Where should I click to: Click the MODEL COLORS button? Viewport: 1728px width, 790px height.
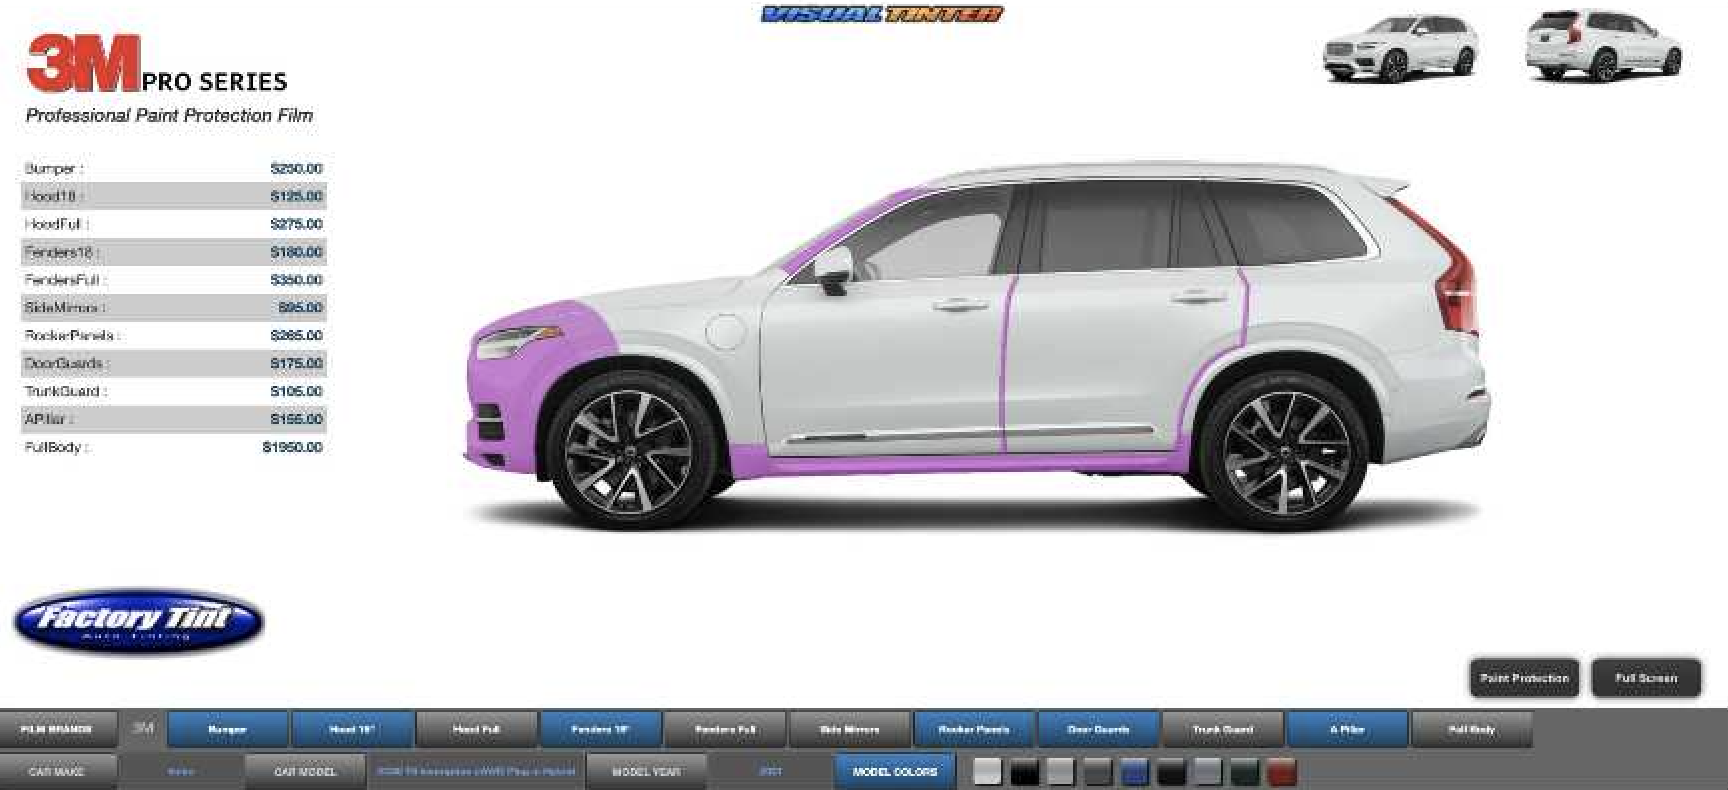[x=894, y=772]
